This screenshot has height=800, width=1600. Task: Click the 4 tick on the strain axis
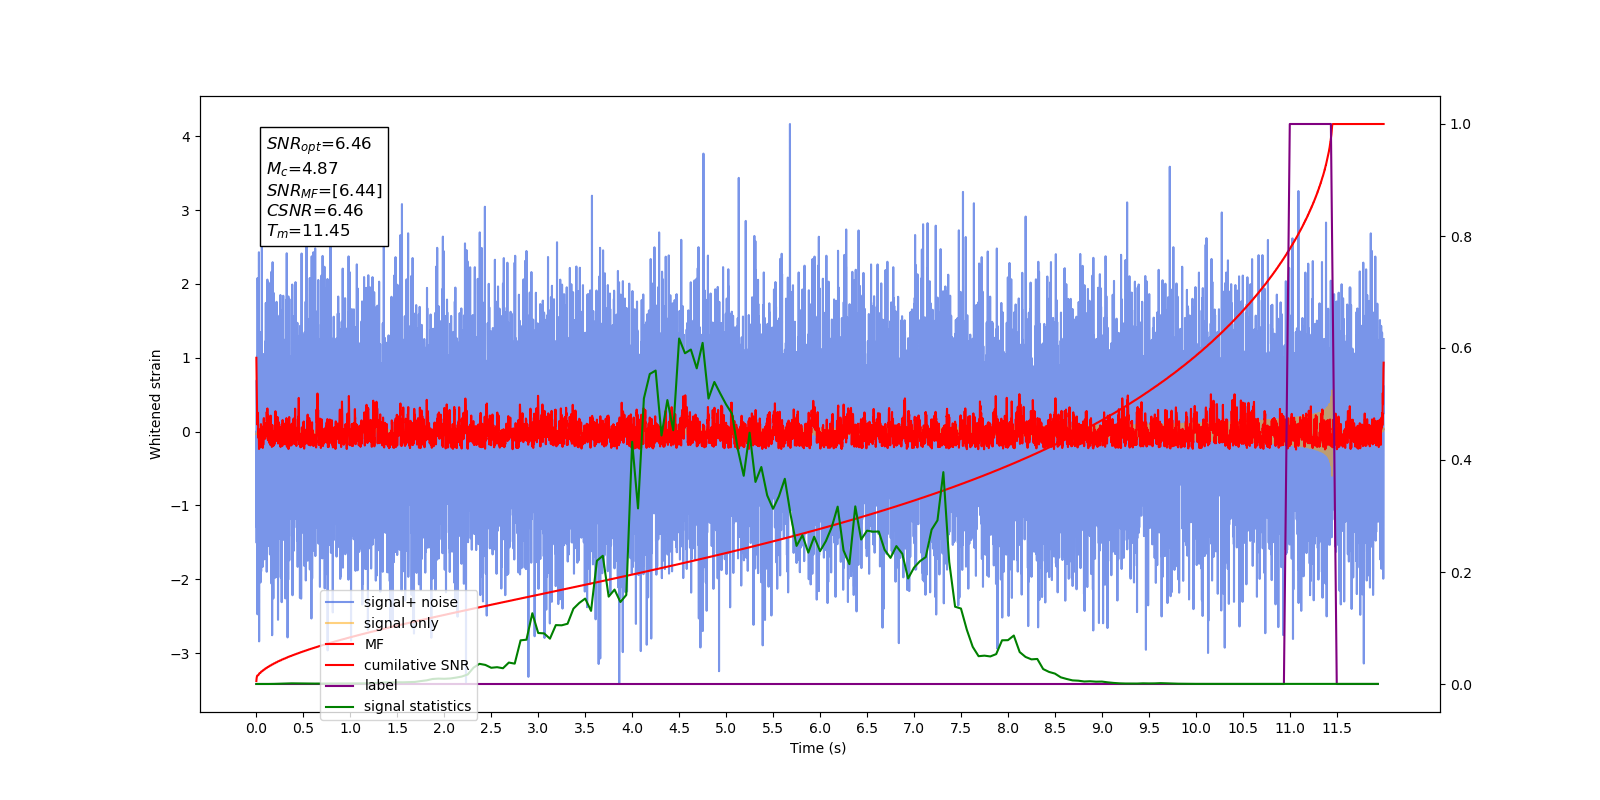point(186,137)
